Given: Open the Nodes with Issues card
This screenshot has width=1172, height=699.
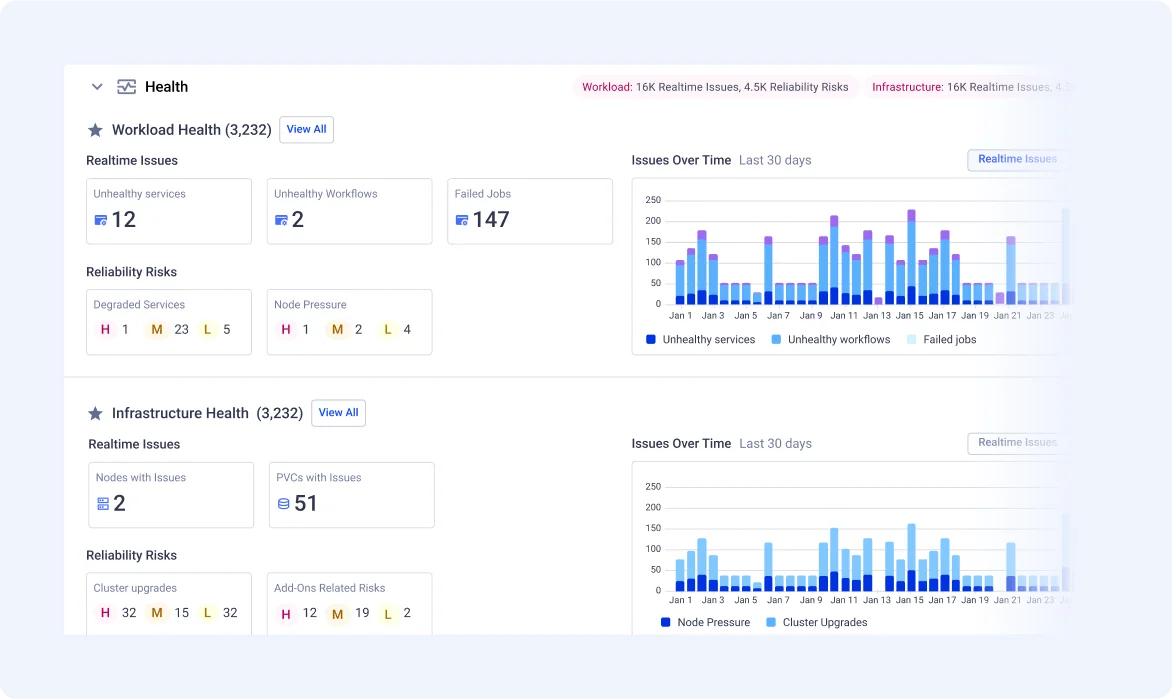Looking at the screenshot, I should click(x=171, y=495).
